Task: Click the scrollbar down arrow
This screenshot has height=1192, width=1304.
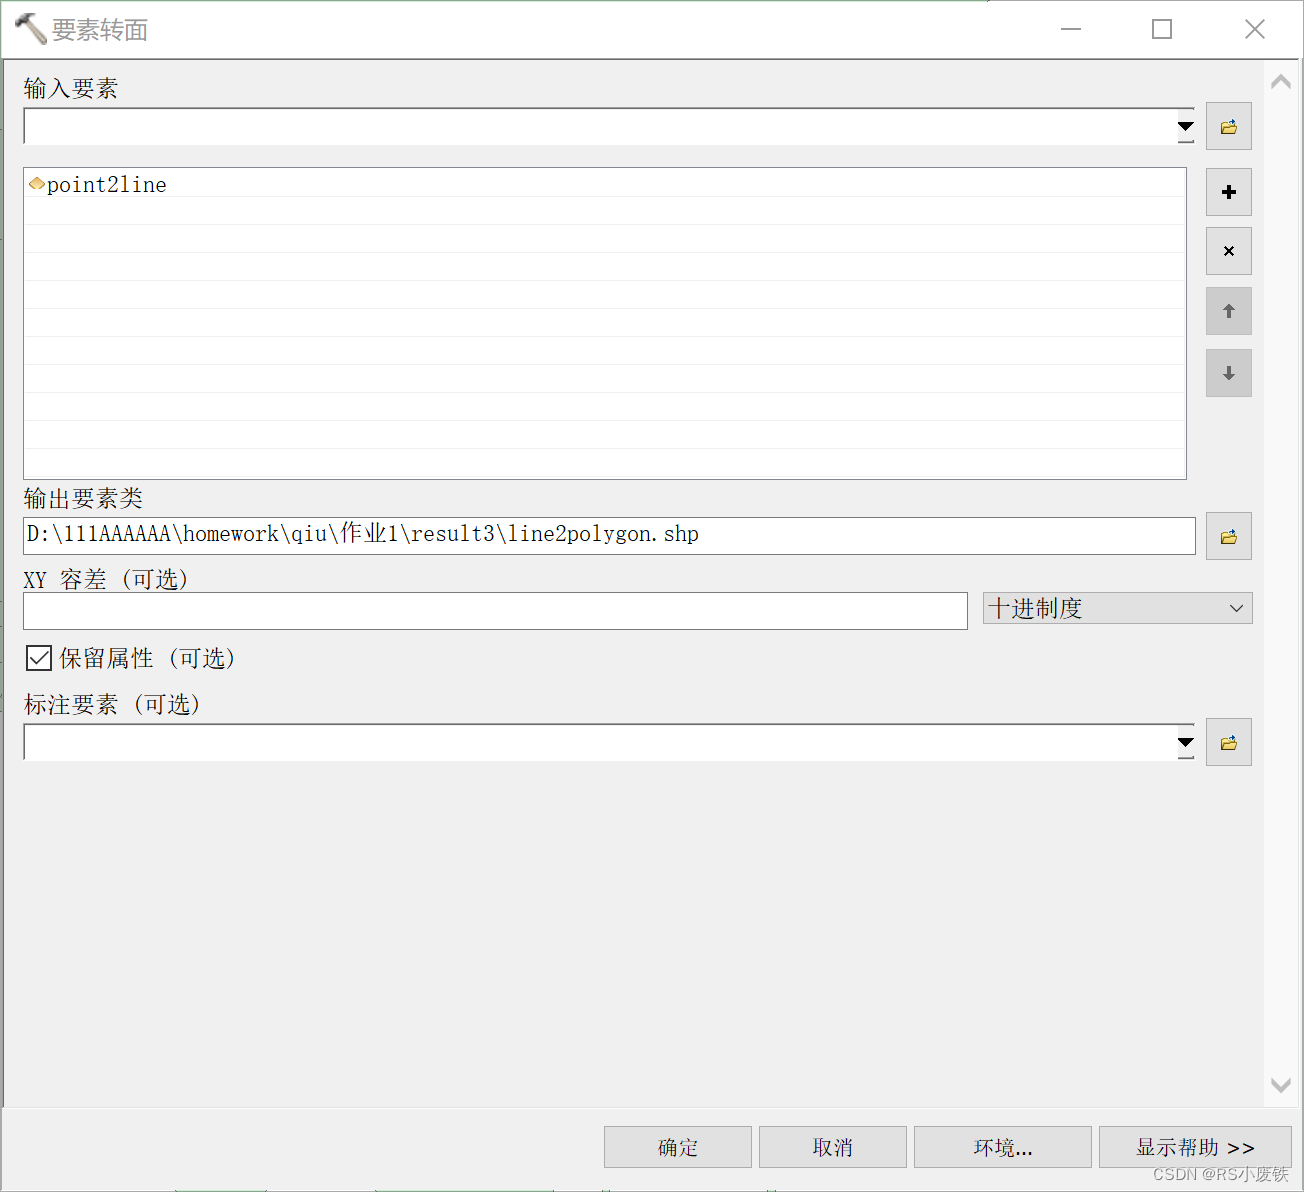Action: point(1281,1085)
